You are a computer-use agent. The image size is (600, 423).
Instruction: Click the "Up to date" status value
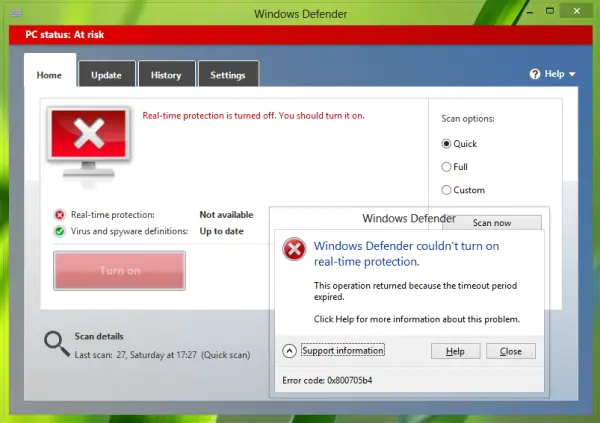222,231
